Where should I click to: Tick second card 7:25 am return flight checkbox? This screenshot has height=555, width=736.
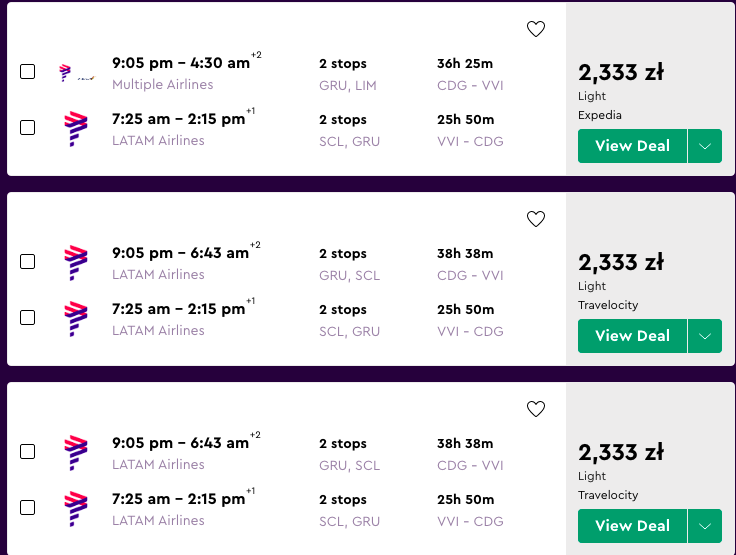tap(28, 317)
